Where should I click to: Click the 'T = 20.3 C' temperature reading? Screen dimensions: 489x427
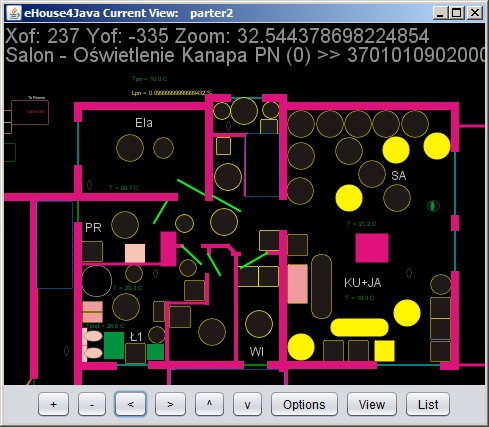pyautogui.click(x=128, y=288)
